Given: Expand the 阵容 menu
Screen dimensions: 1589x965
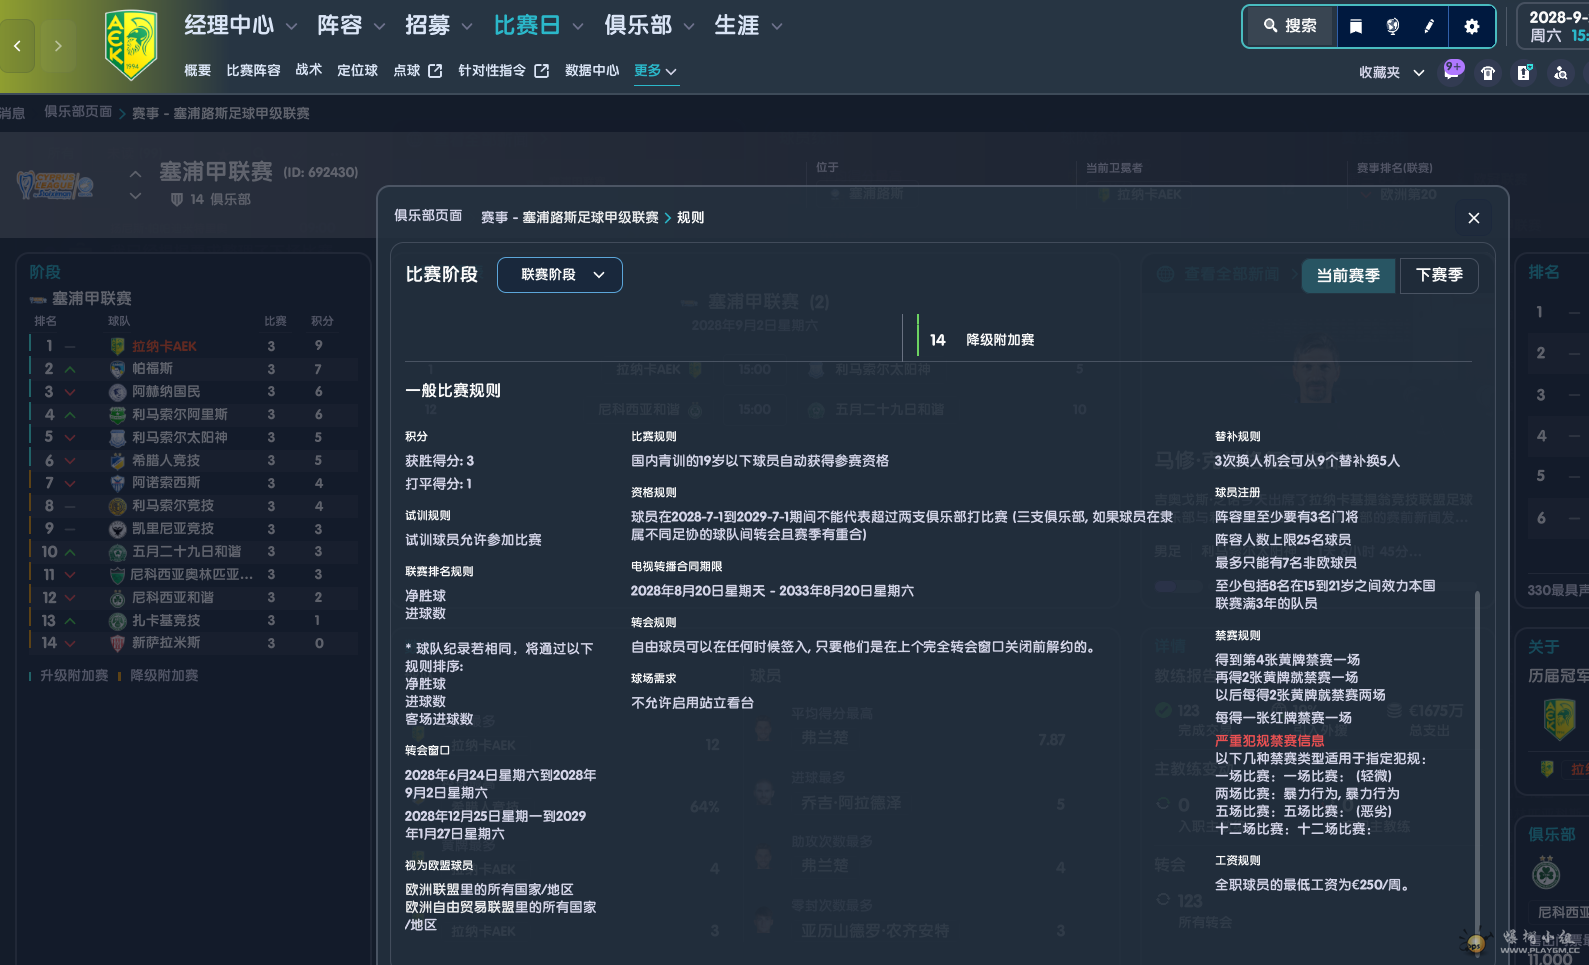Looking at the screenshot, I should point(351,25).
